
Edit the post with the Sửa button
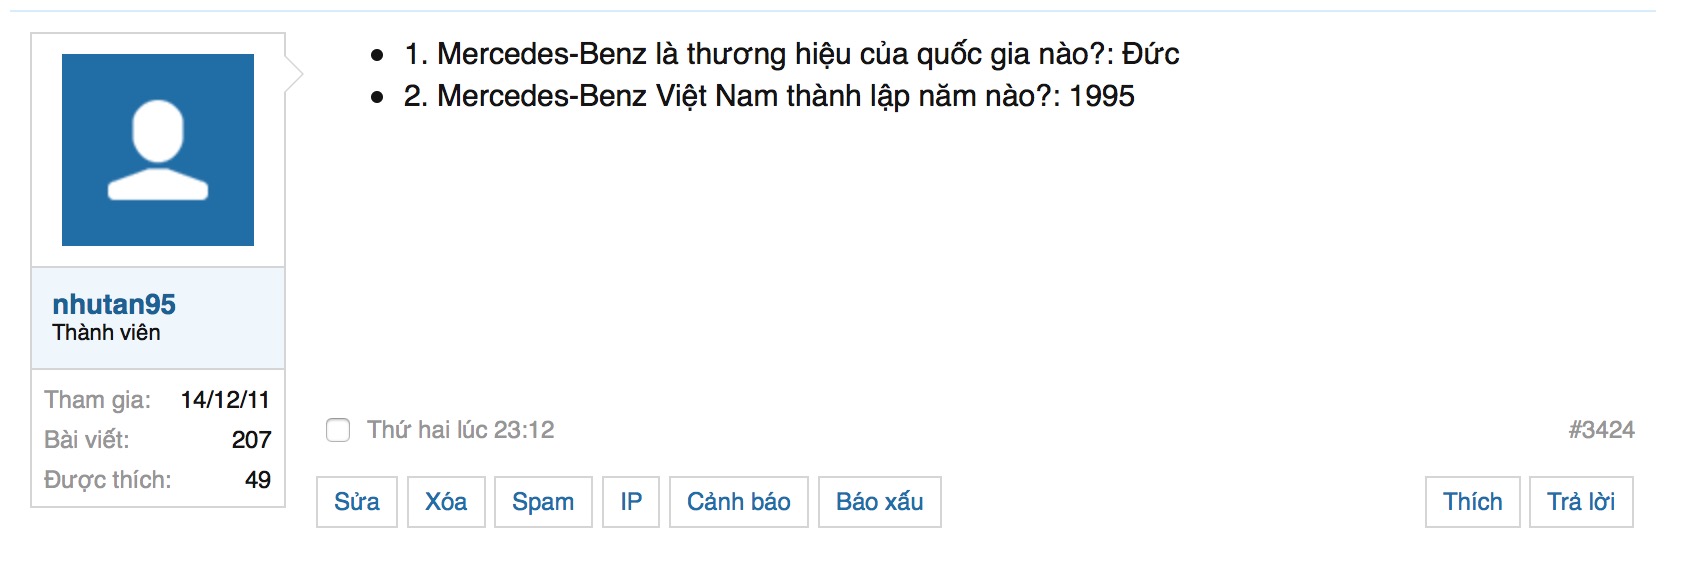tap(357, 502)
